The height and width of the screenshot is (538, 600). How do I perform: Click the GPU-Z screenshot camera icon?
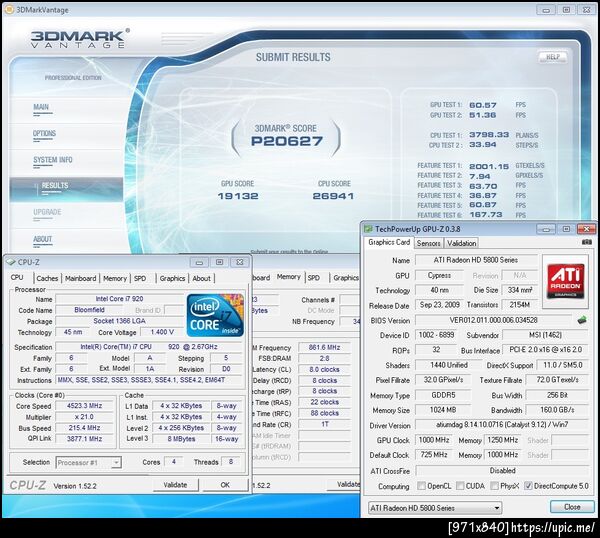[586, 242]
